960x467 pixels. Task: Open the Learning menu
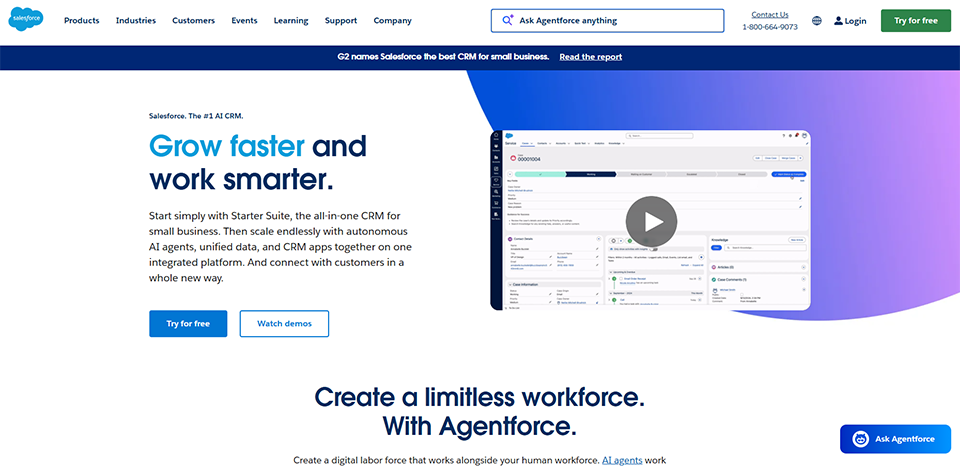(x=291, y=20)
